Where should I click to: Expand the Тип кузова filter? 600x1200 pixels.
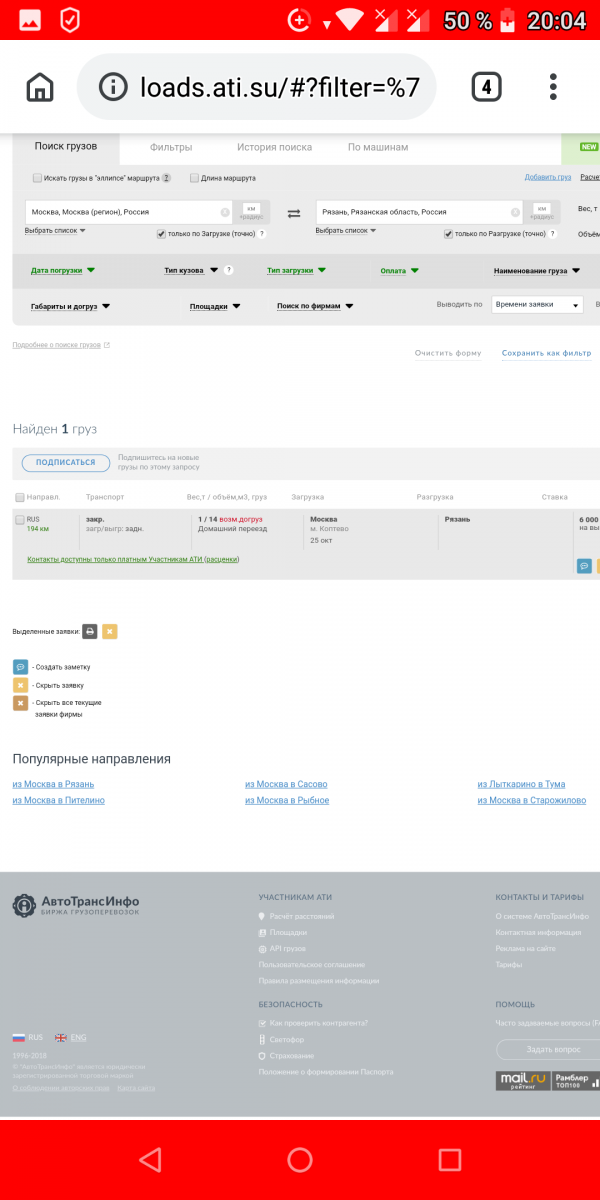189,270
